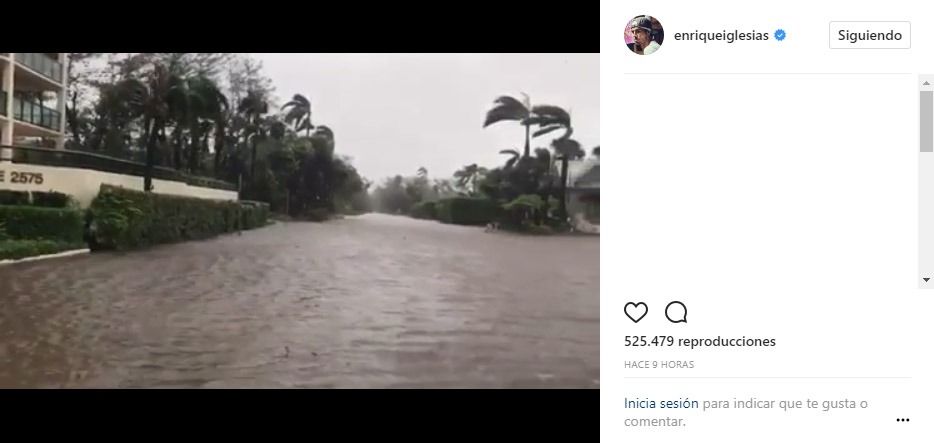
Task: Click the empty comments area
Action: [x=770, y=180]
